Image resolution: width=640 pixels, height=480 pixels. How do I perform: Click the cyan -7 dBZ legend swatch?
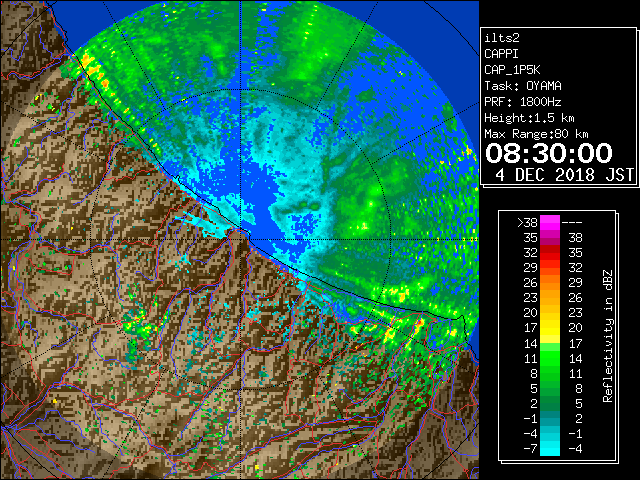[x=550, y=449]
